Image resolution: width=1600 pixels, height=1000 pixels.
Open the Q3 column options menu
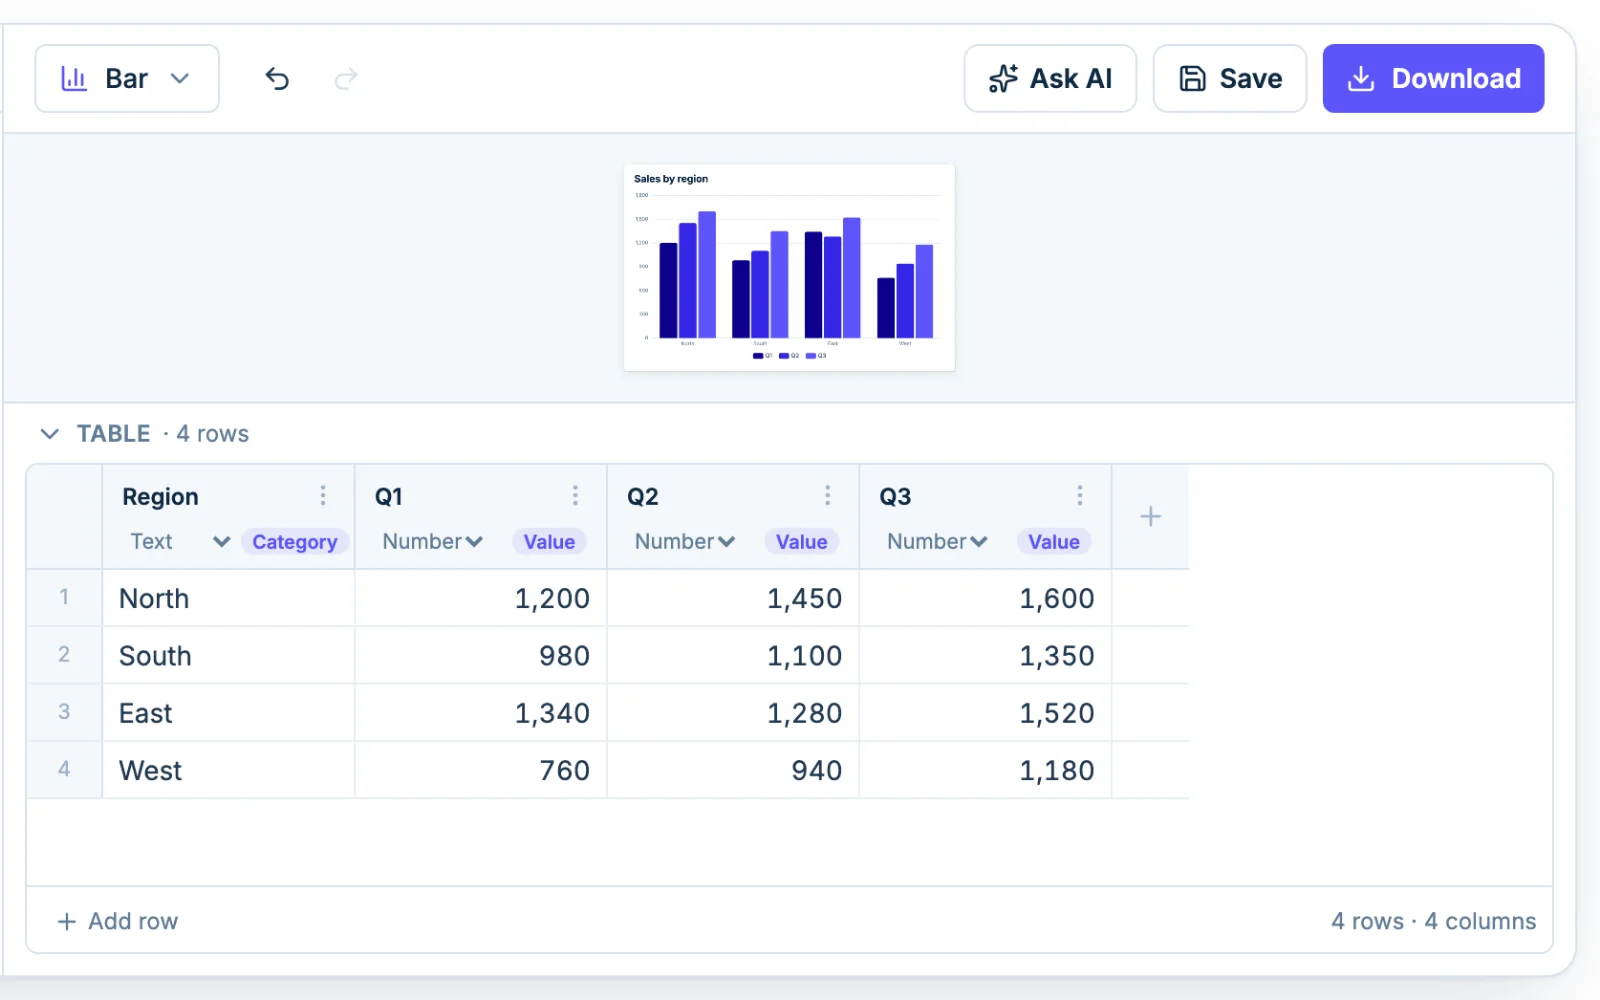coord(1080,496)
